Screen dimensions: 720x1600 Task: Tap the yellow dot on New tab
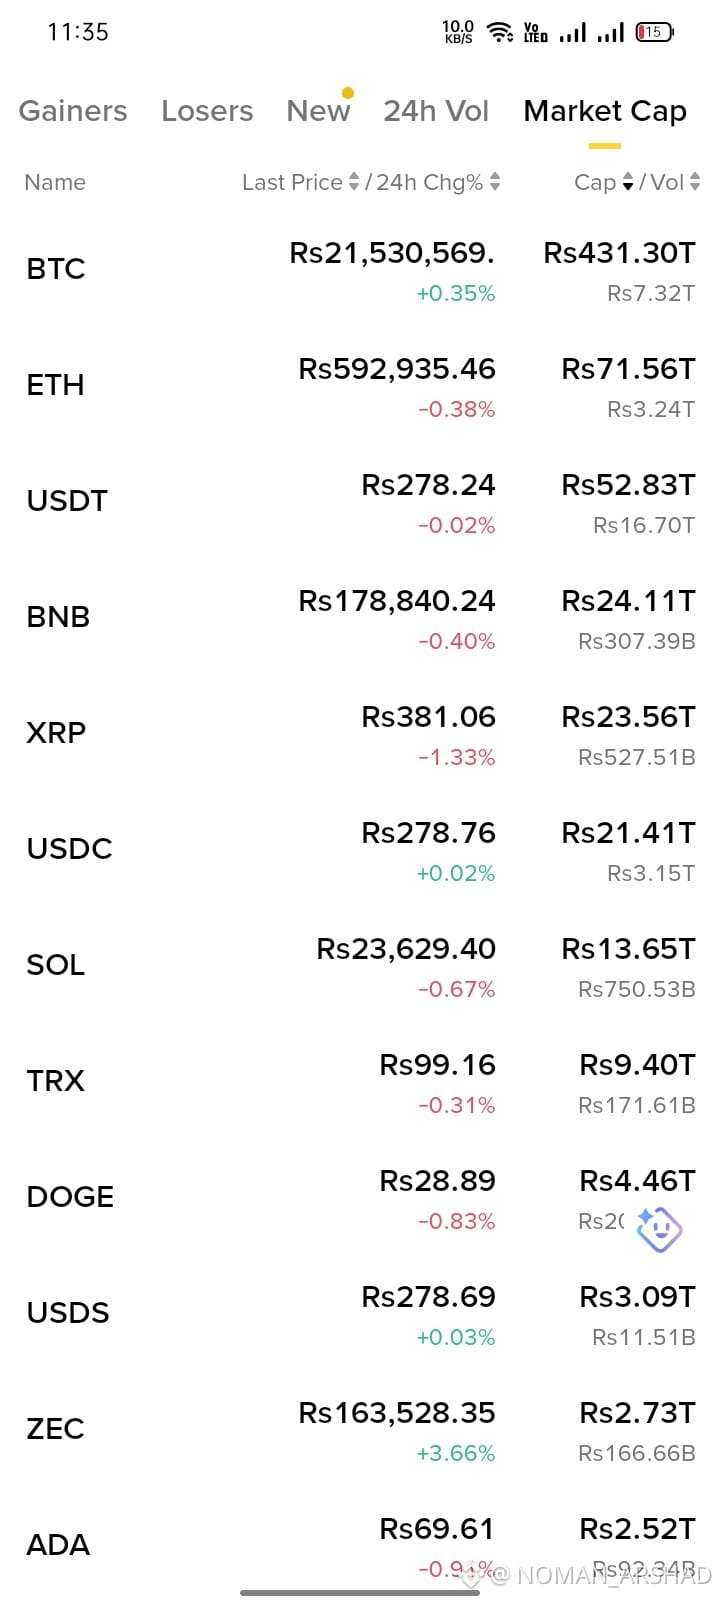click(x=347, y=93)
